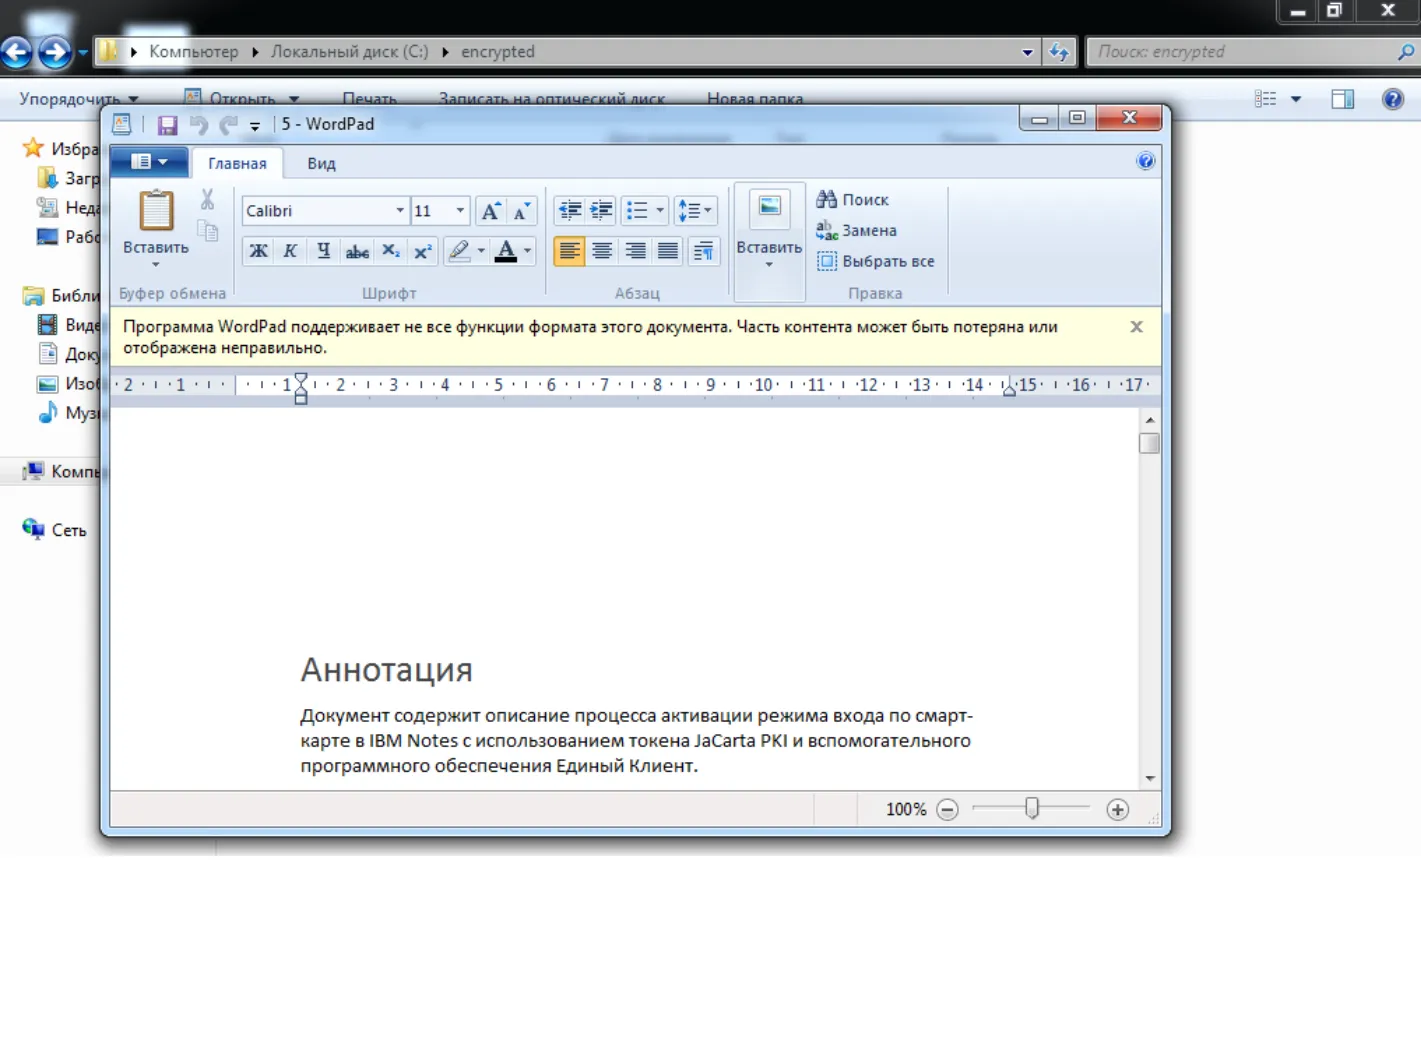Center the paragraph text

[x=602, y=251]
